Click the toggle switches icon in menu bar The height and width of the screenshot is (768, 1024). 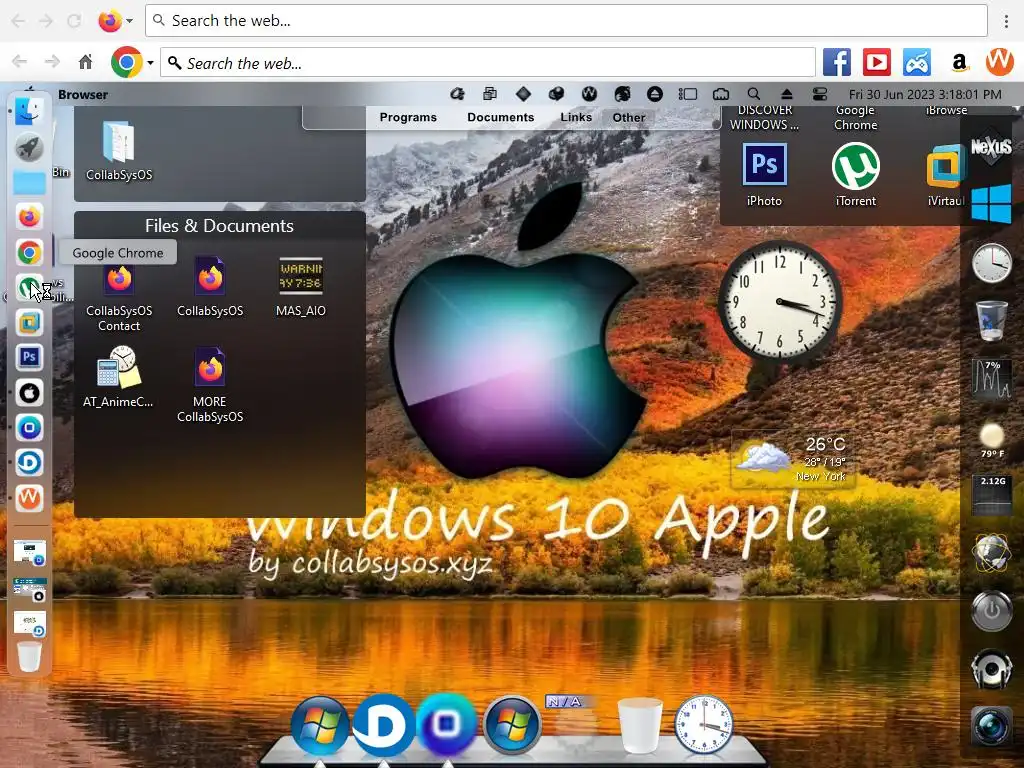pos(820,94)
